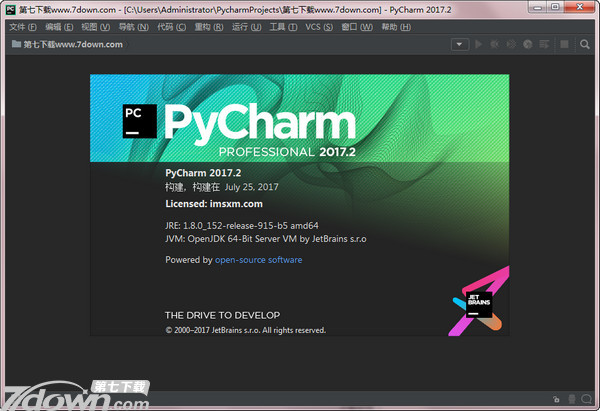The height and width of the screenshot is (411, 600).
Task: Click the Hector inspector icon in status bar
Action: [x=572, y=399]
